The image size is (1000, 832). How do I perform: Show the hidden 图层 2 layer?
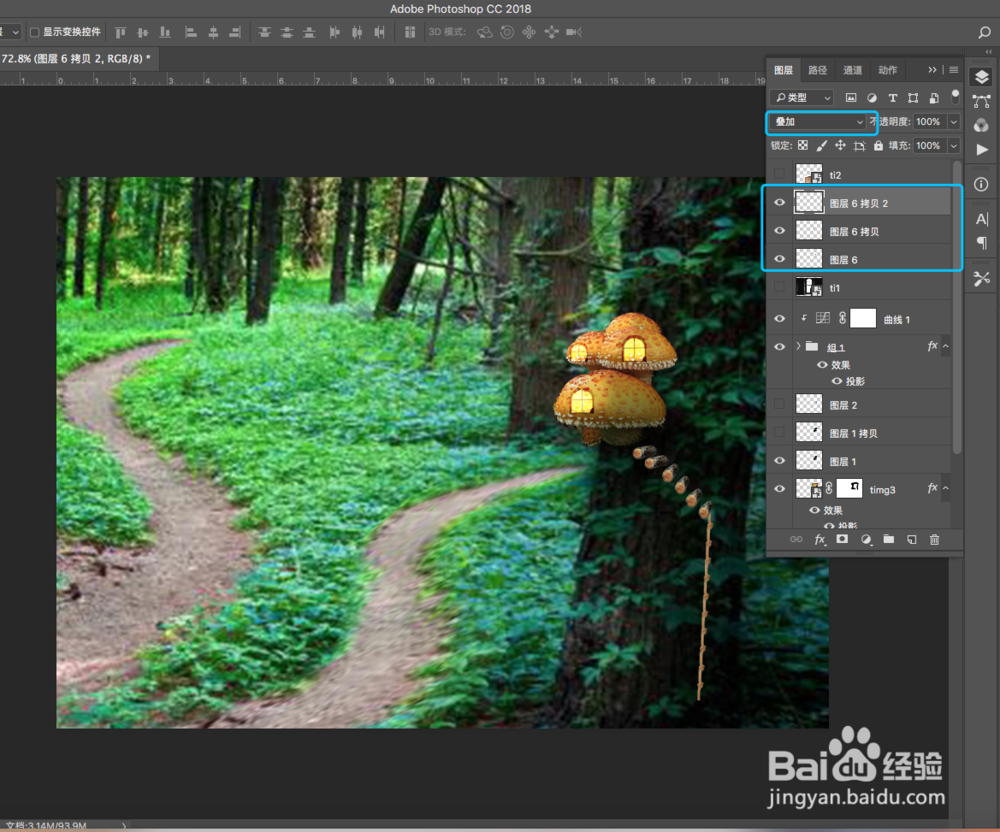(x=779, y=404)
